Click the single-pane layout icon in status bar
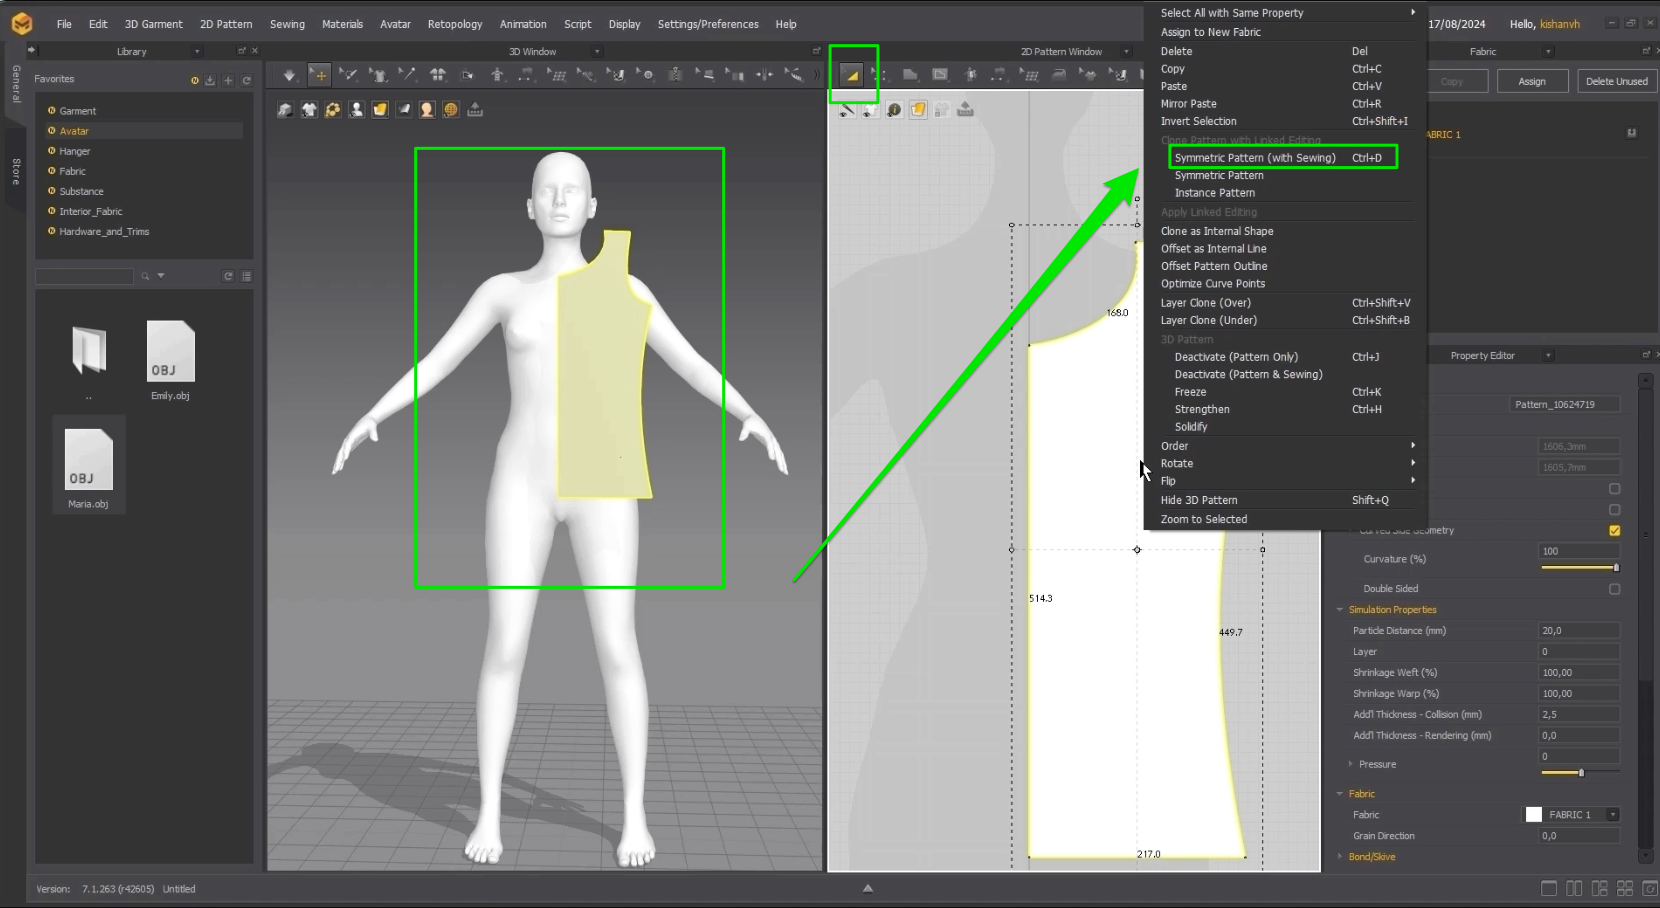1660x908 pixels. tap(1549, 888)
